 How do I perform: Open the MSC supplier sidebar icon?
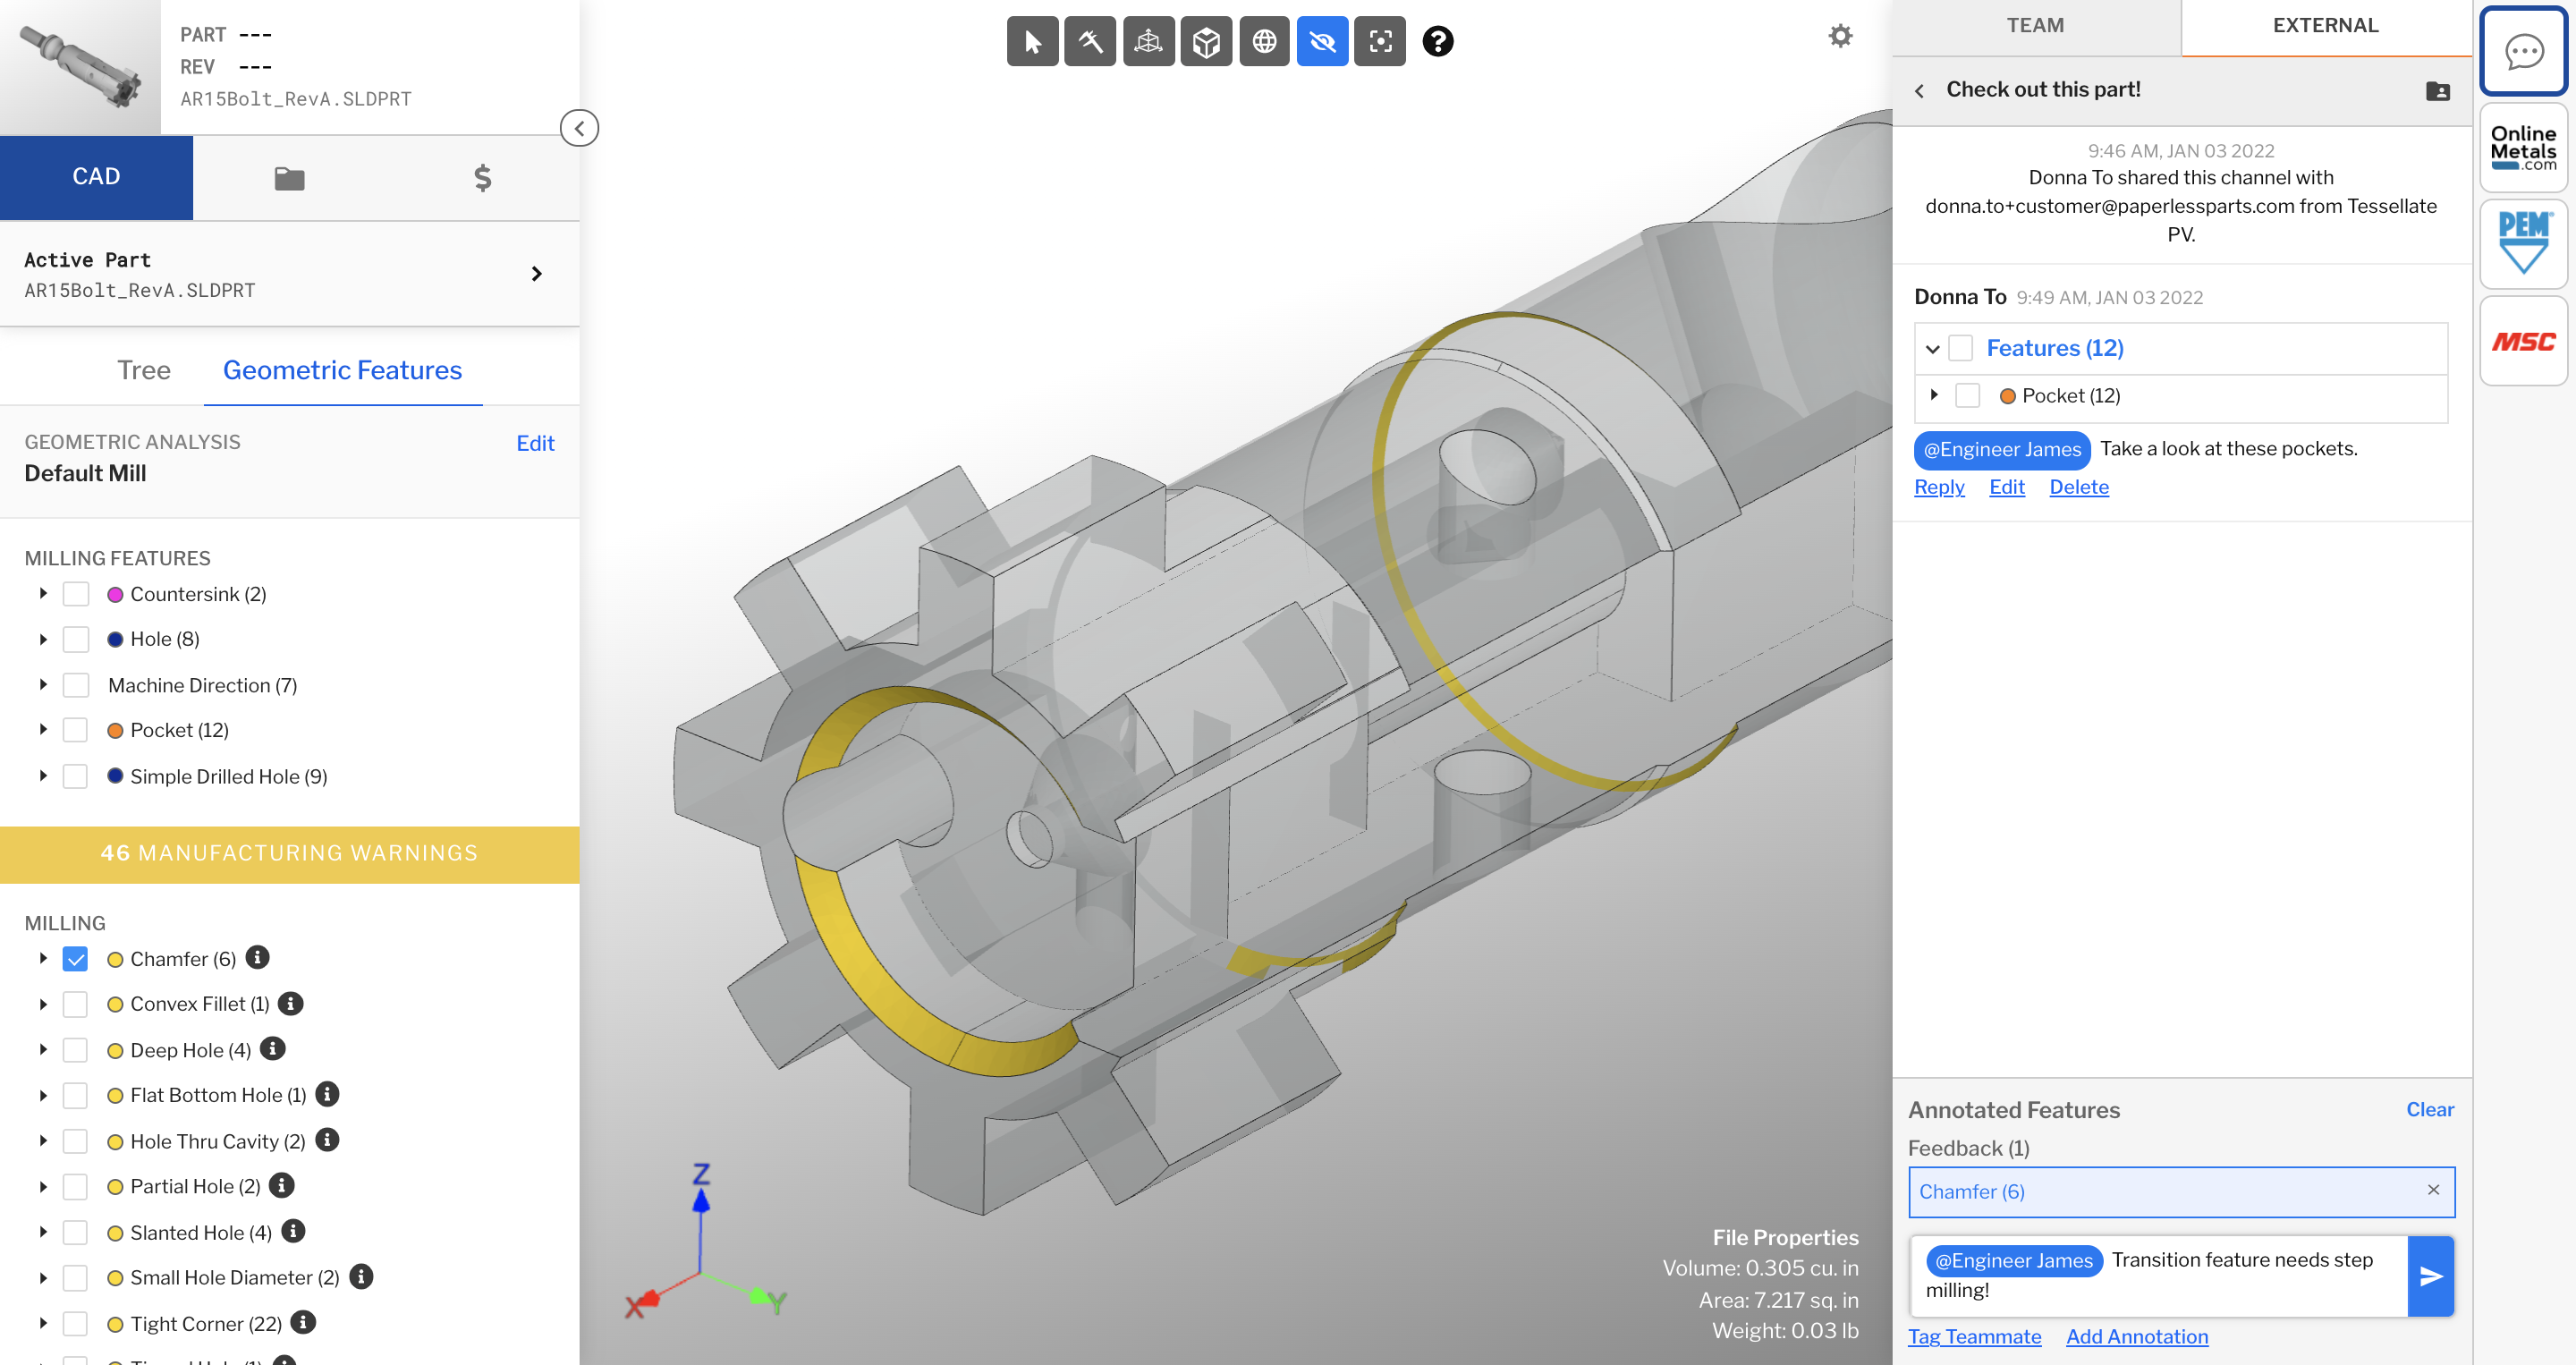(x=2522, y=341)
